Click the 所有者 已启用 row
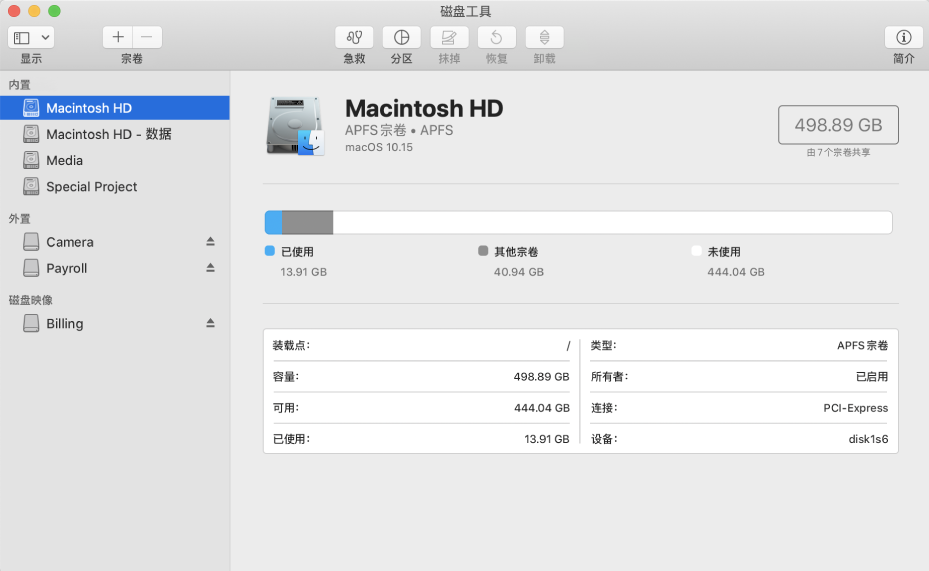 (x=739, y=377)
